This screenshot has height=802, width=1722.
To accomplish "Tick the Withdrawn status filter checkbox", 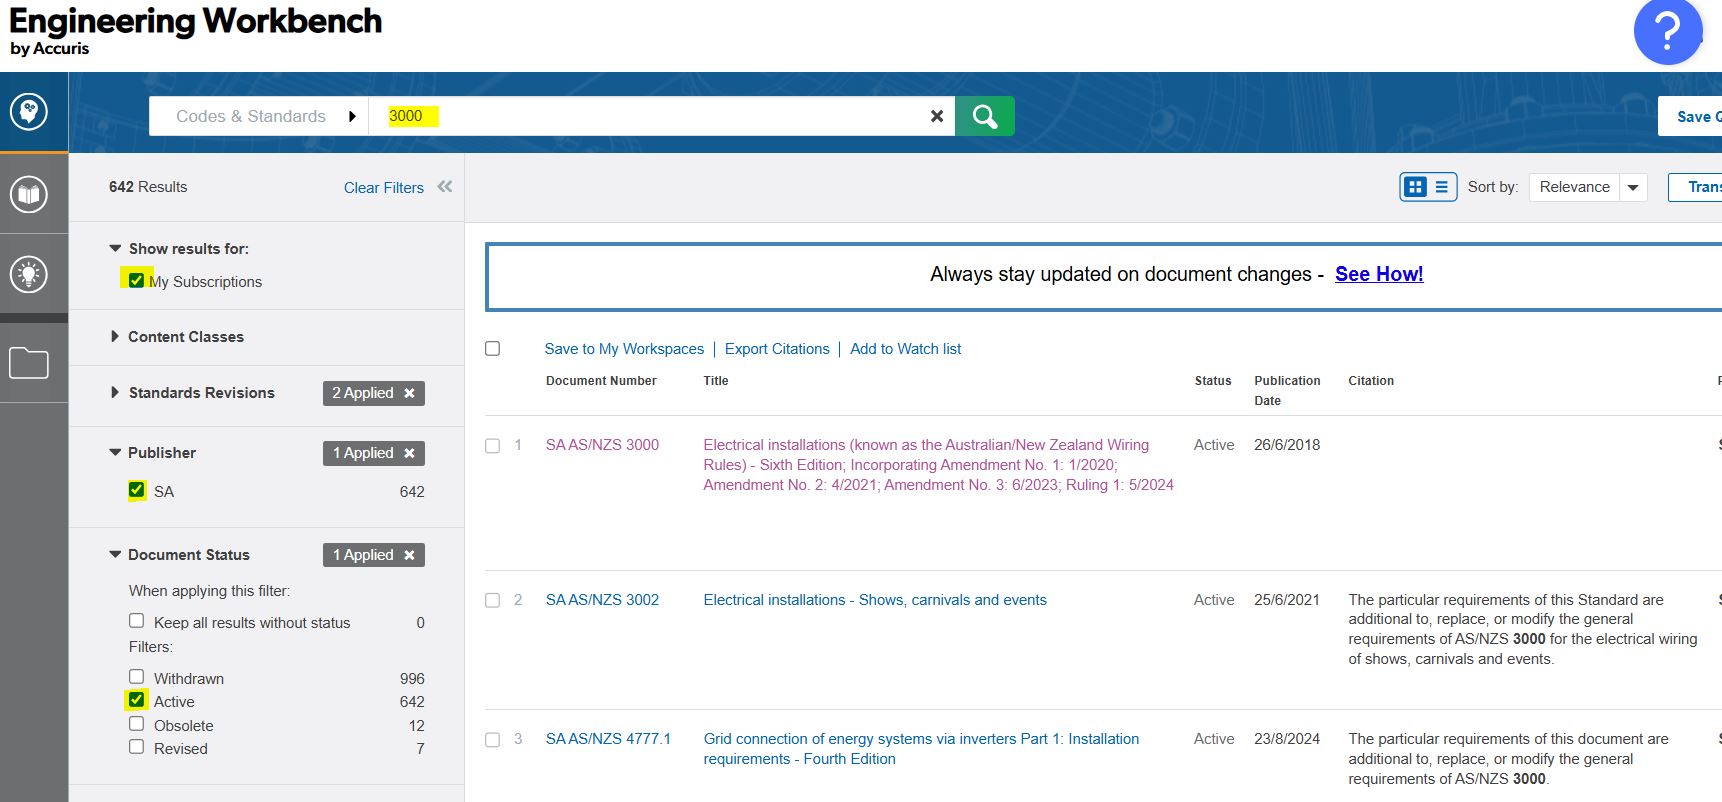I will [137, 677].
